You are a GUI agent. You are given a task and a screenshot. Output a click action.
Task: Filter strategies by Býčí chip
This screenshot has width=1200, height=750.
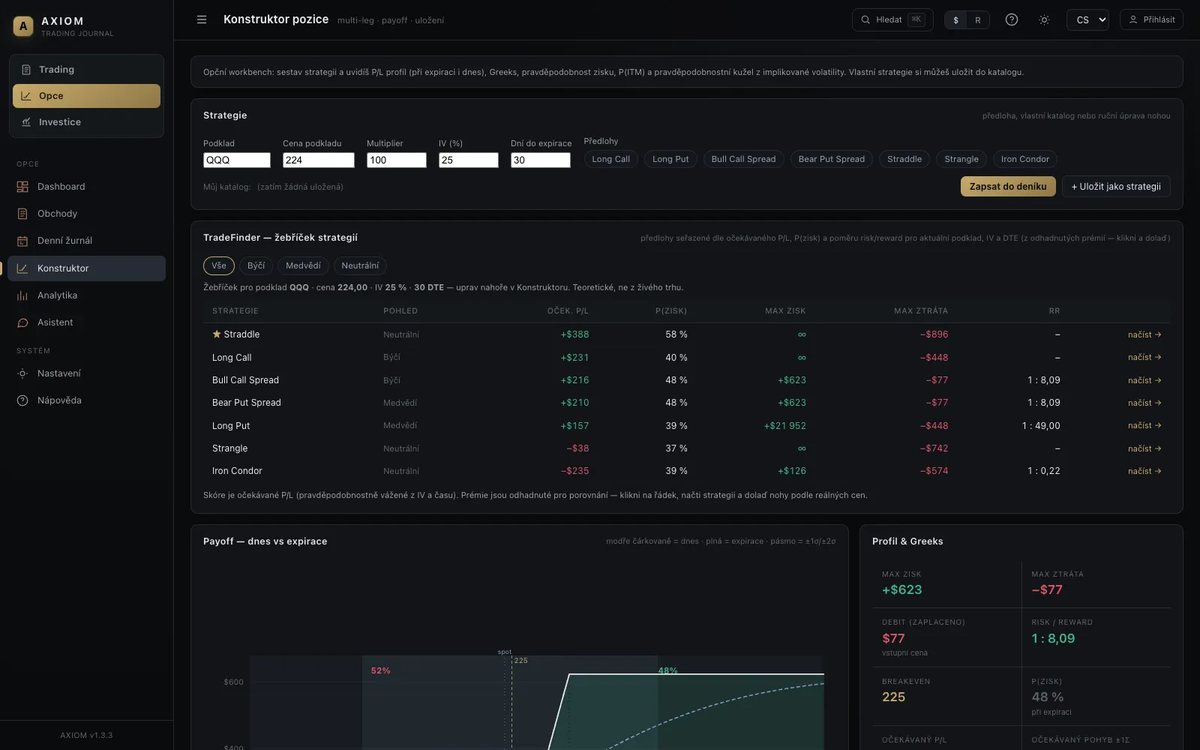click(x=256, y=266)
